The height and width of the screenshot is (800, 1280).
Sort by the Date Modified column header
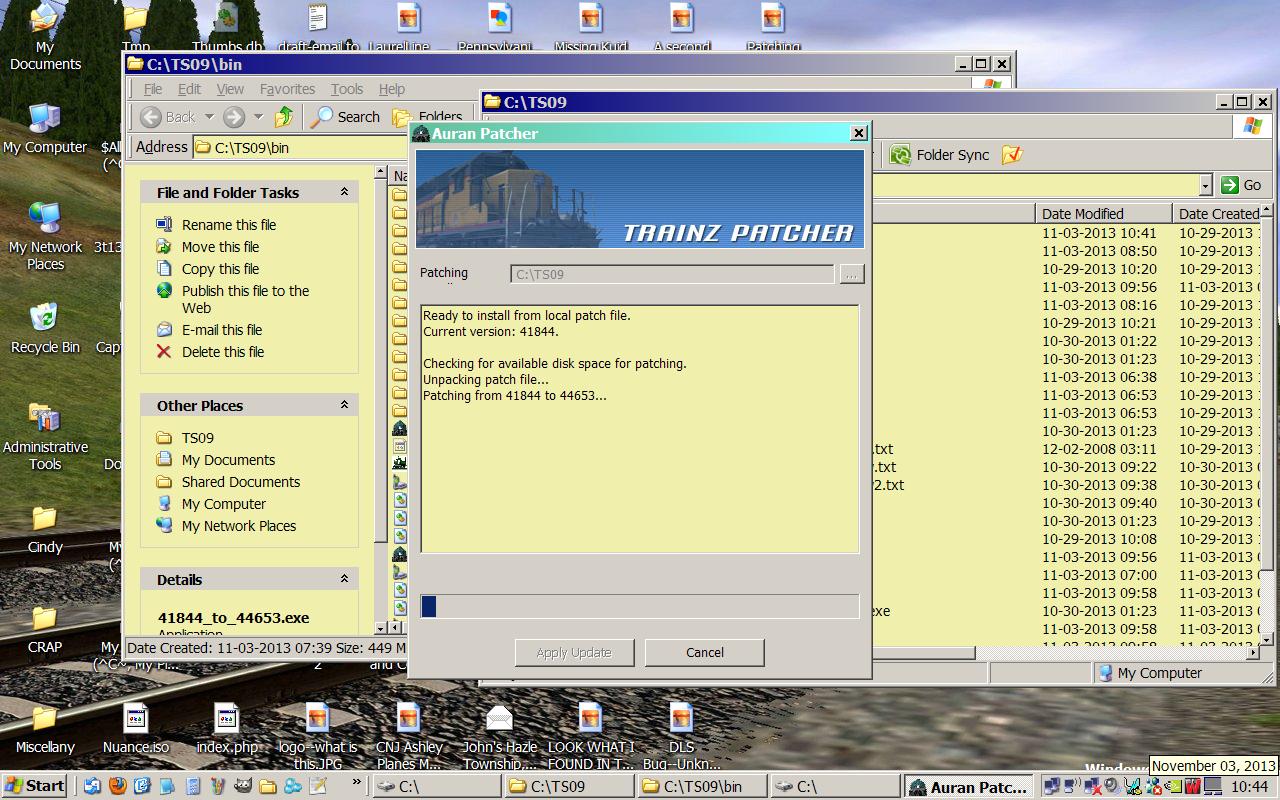click(1103, 213)
